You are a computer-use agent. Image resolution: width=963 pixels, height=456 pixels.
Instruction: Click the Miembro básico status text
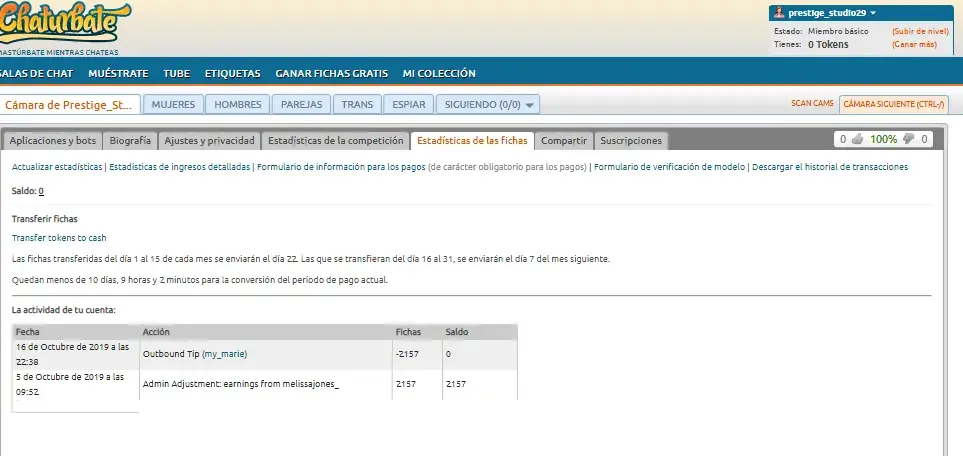838,31
